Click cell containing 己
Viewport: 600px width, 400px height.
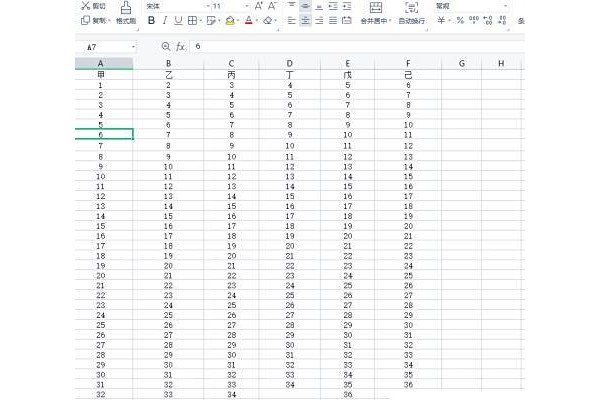pyautogui.click(x=408, y=75)
